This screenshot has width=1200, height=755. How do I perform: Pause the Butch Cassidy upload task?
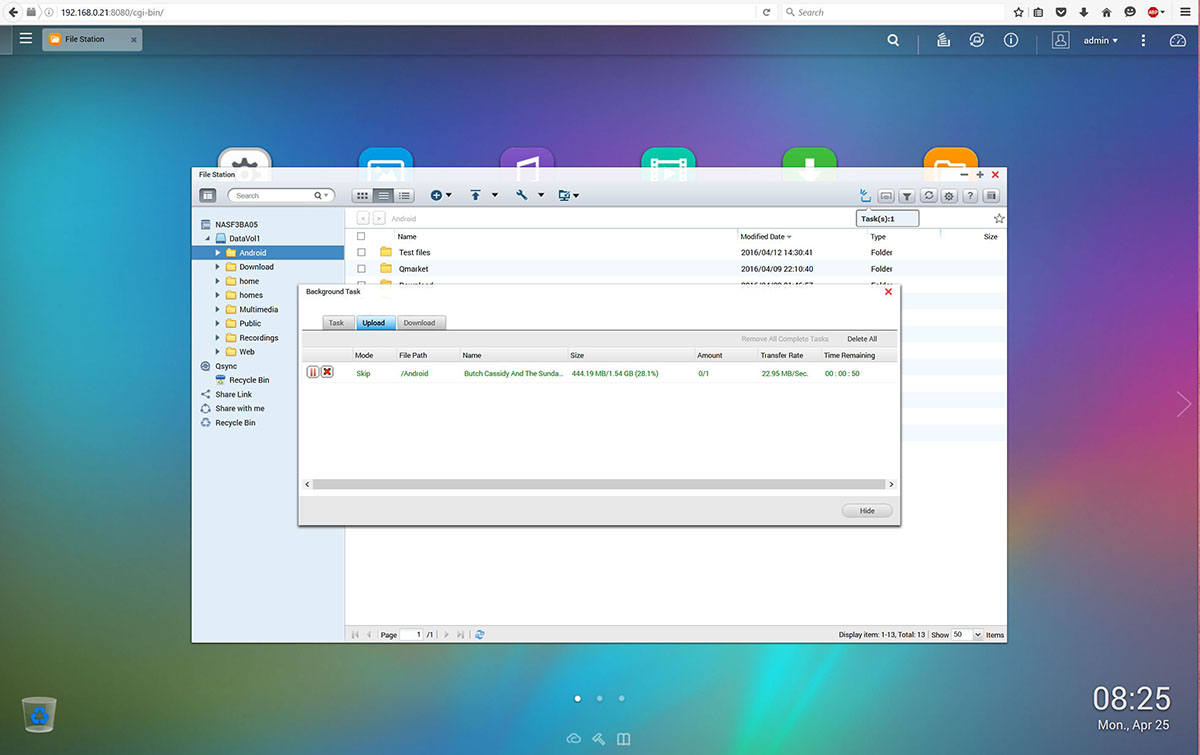(313, 372)
